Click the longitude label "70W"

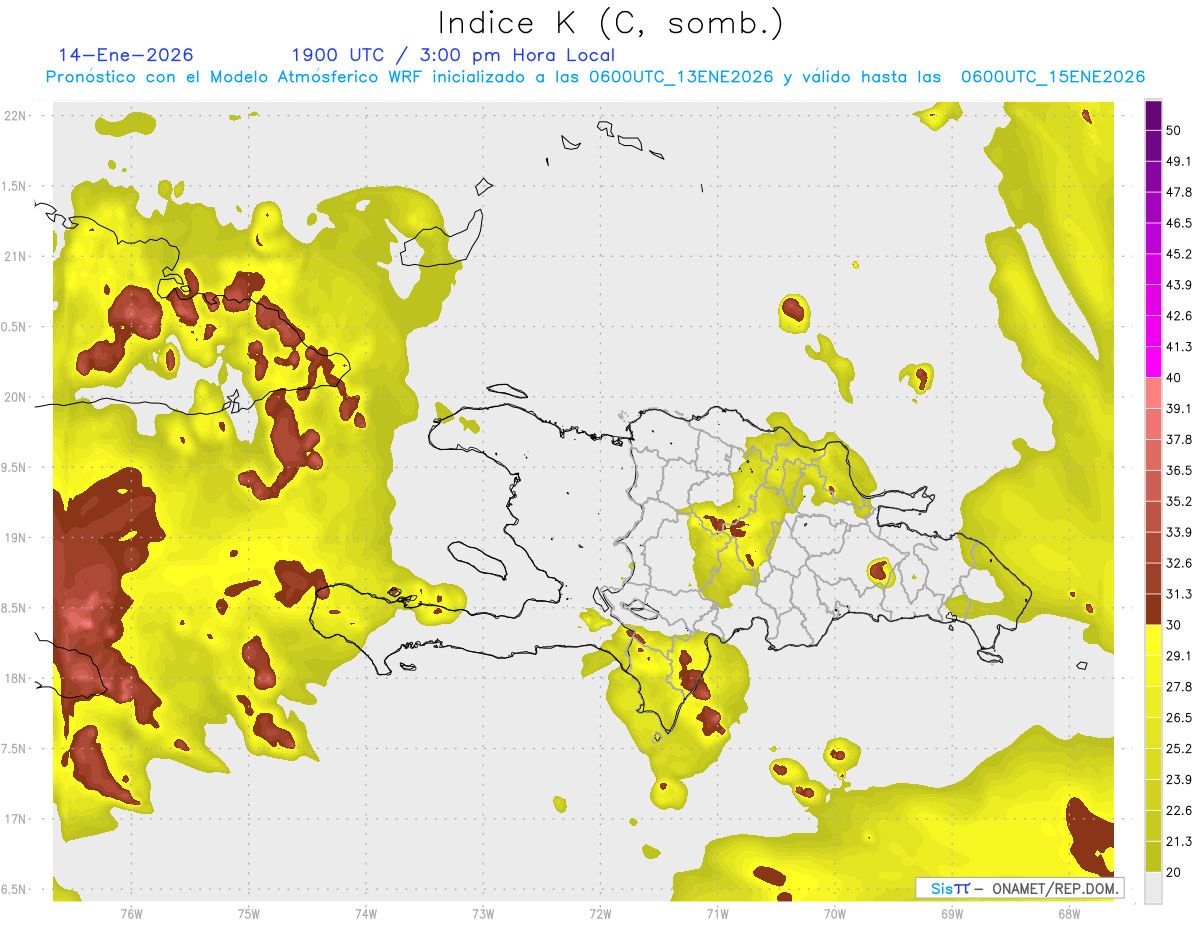(834, 914)
